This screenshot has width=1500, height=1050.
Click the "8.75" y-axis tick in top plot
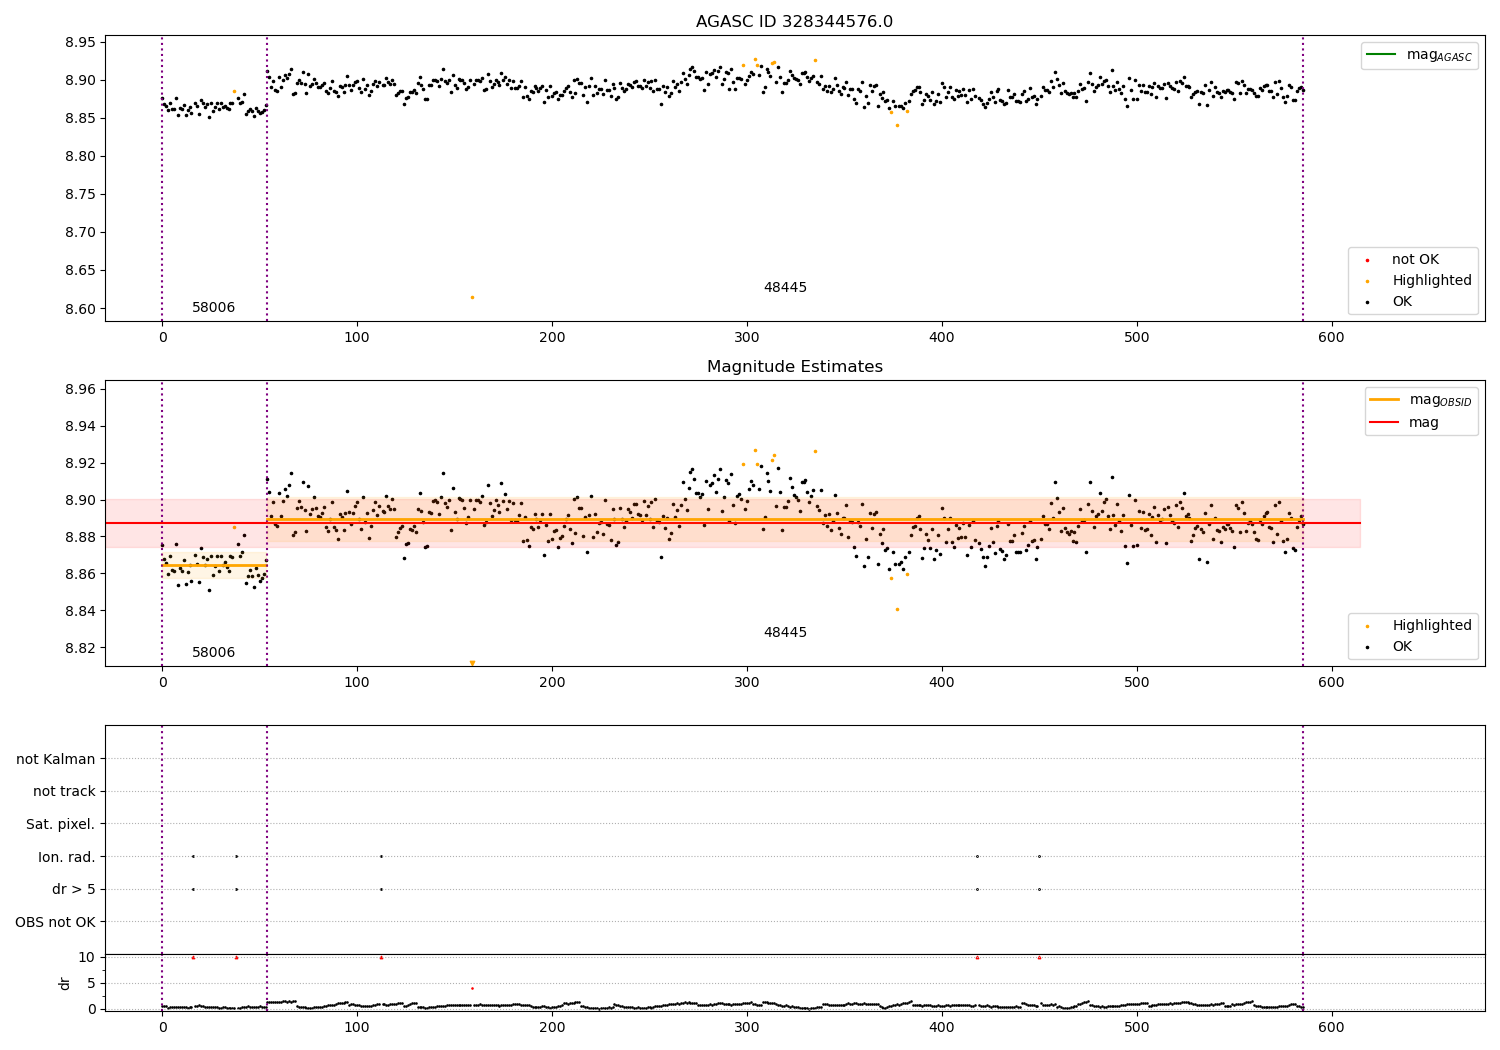81,195
